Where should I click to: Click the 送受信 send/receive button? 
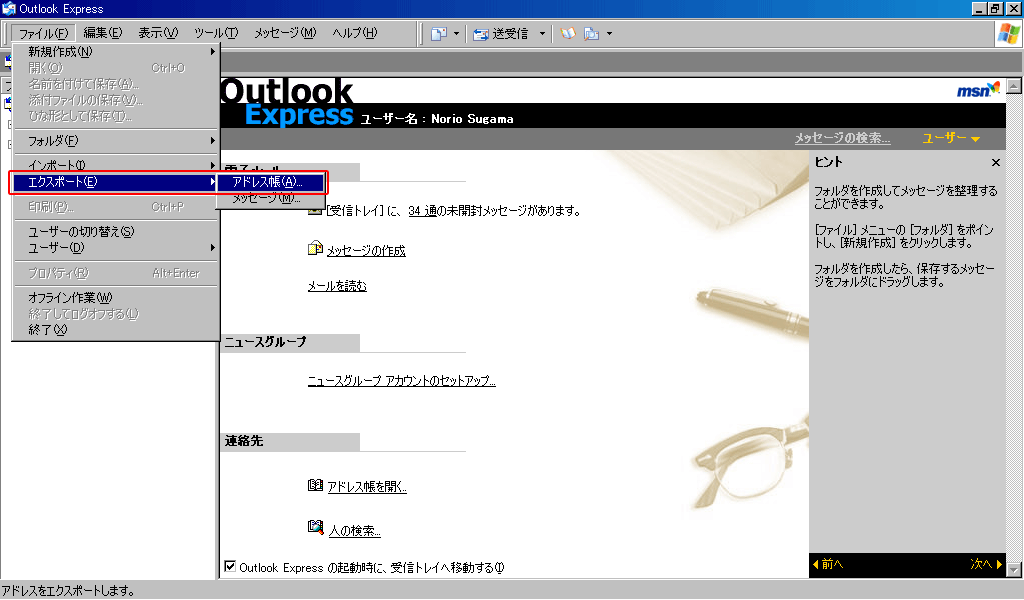tap(501, 33)
